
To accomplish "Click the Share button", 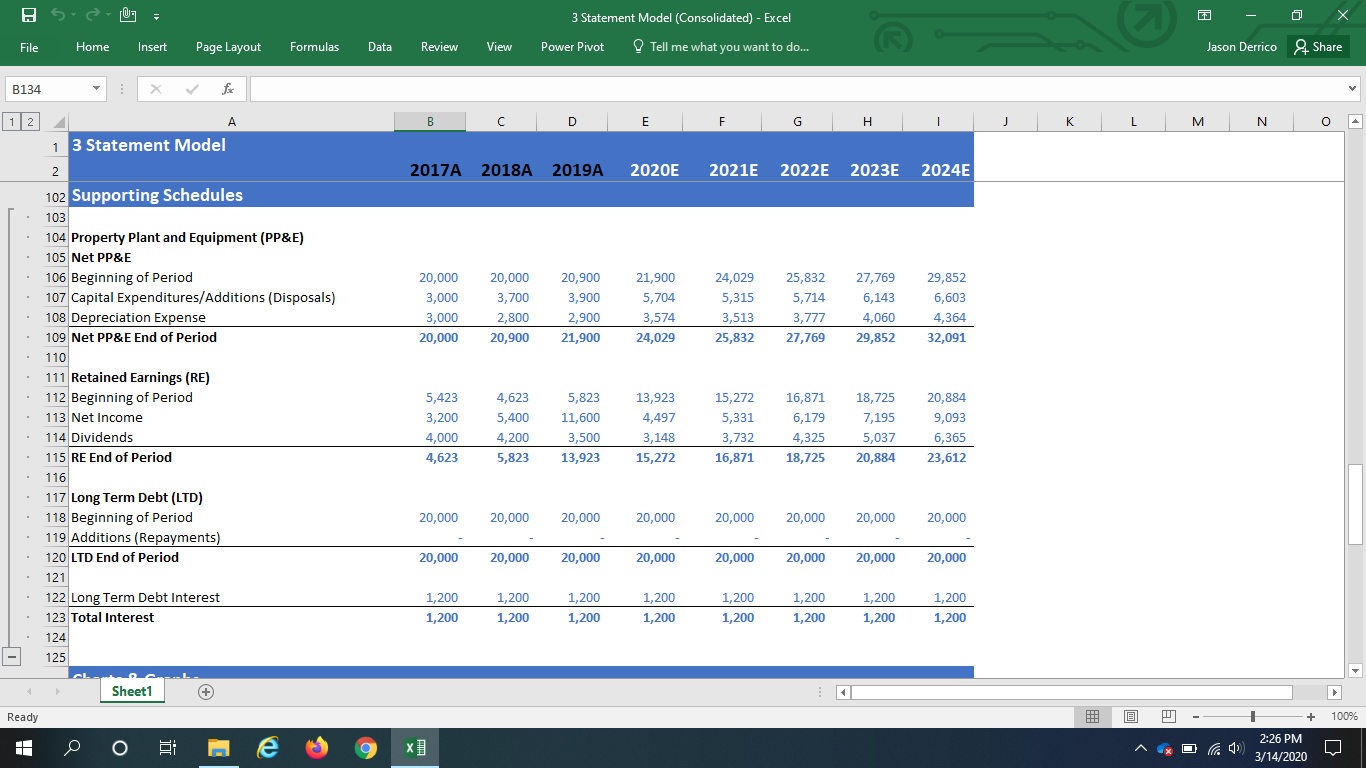I will click(x=1318, y=47).
